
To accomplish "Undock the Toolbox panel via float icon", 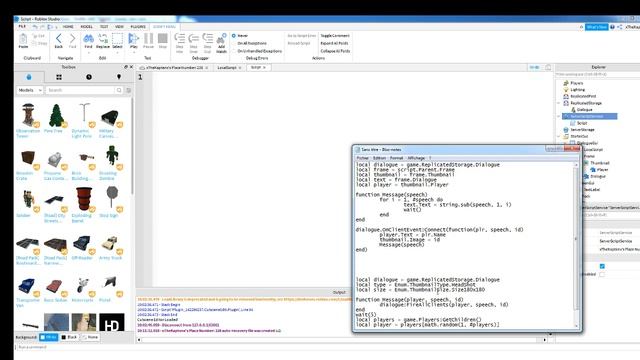I will [126, 67].
